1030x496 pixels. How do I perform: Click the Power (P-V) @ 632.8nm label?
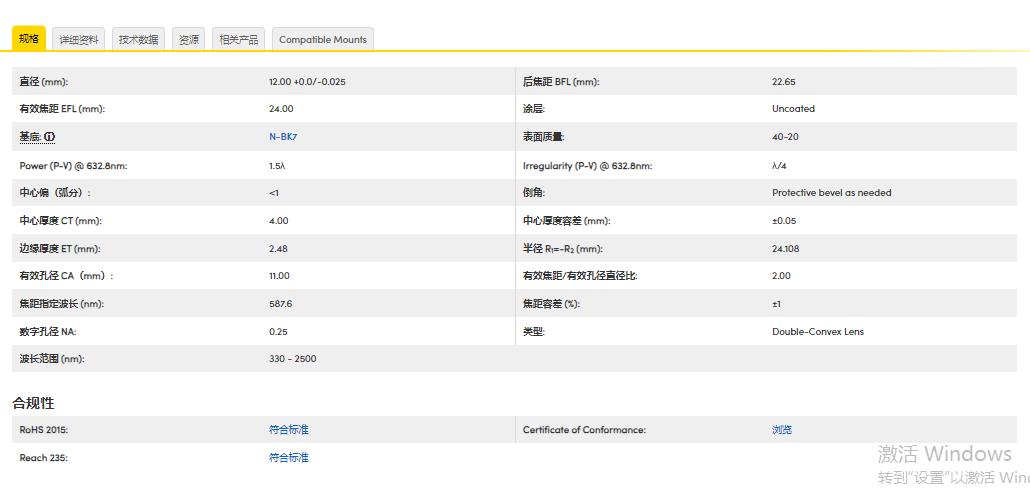pos(74,166)
